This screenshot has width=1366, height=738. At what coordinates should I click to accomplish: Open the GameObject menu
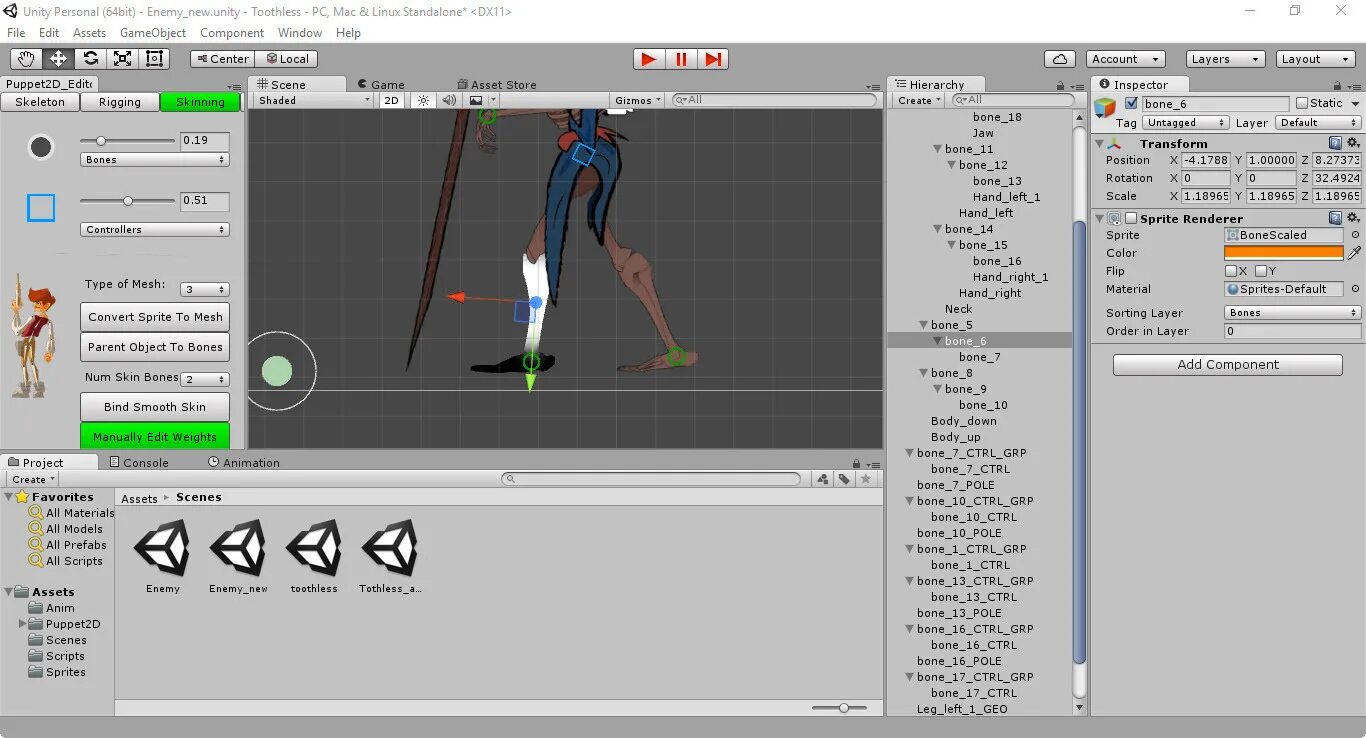153,33
